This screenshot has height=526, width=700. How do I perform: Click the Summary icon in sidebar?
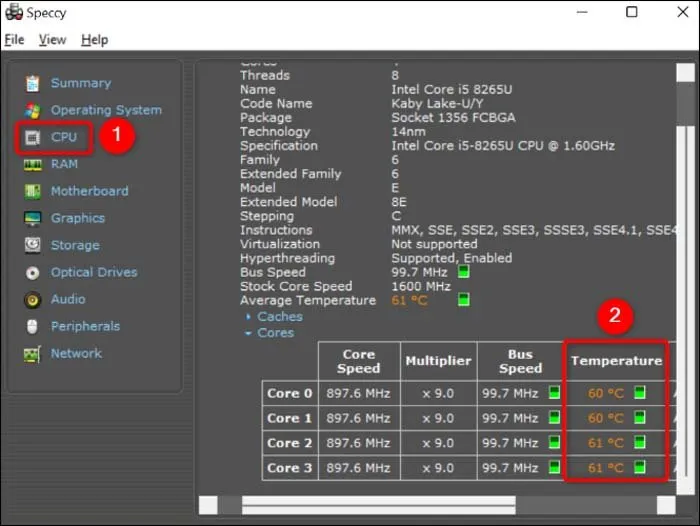click(x=33, y=83)
